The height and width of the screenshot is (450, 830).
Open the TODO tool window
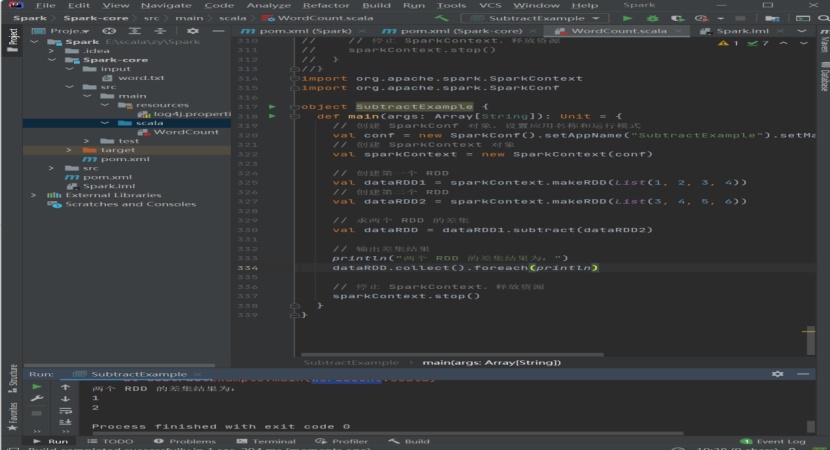pos(110,441)
